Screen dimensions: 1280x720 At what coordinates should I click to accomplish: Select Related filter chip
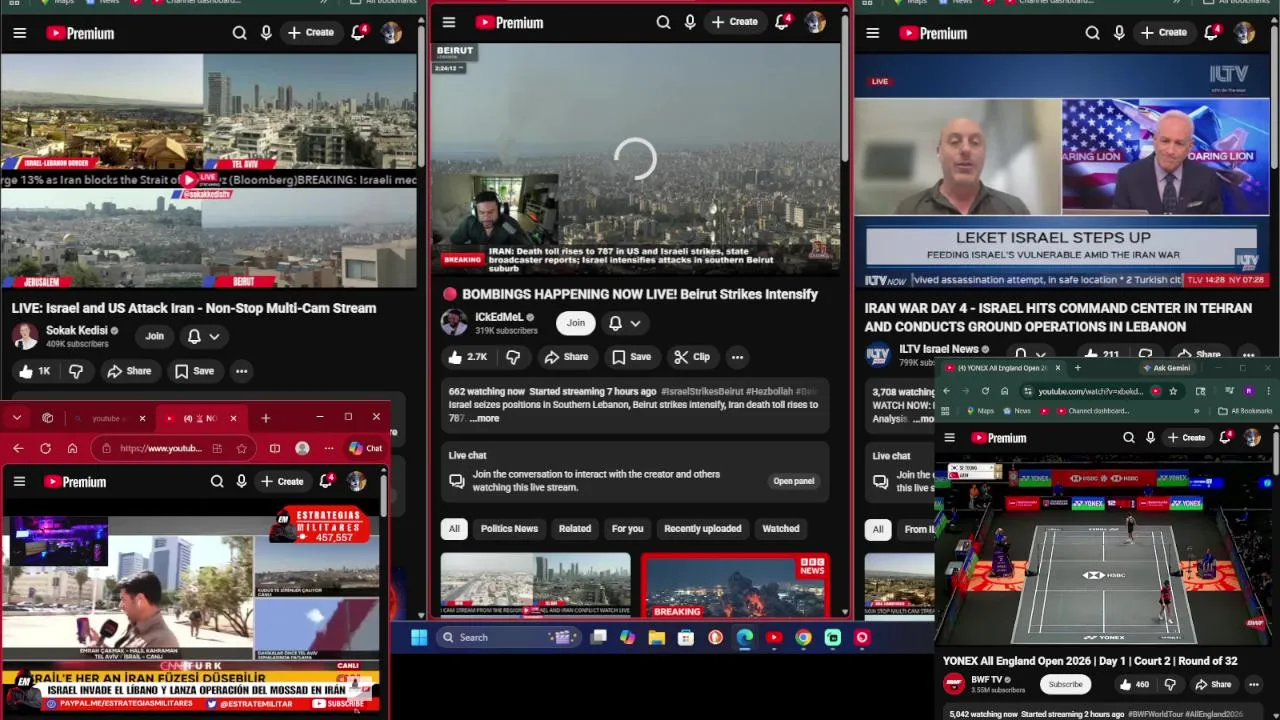coord(574,528)
